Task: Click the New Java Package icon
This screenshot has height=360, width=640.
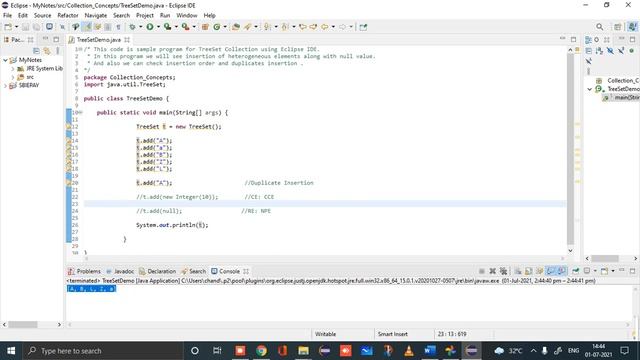Action: [x=205, y=27]
